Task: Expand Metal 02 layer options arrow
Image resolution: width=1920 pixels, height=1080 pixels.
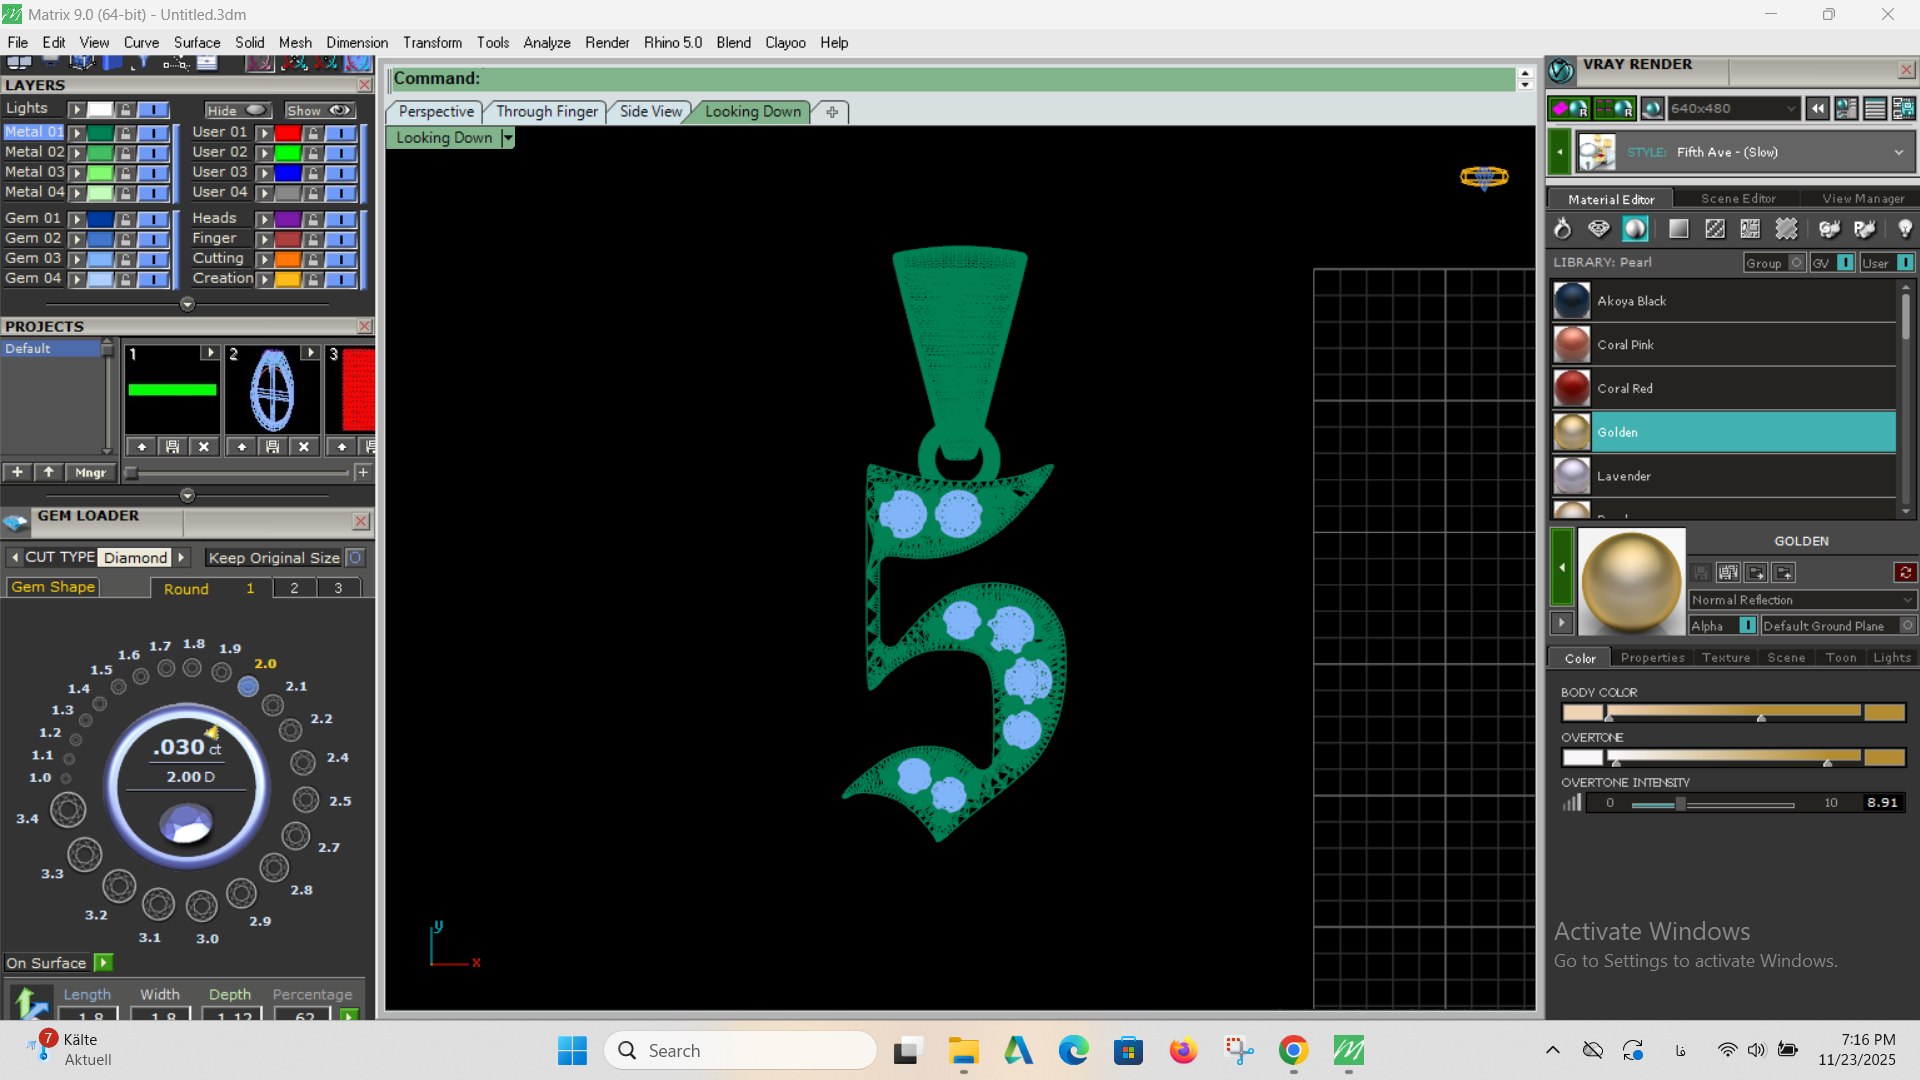Action: [76, 152]
